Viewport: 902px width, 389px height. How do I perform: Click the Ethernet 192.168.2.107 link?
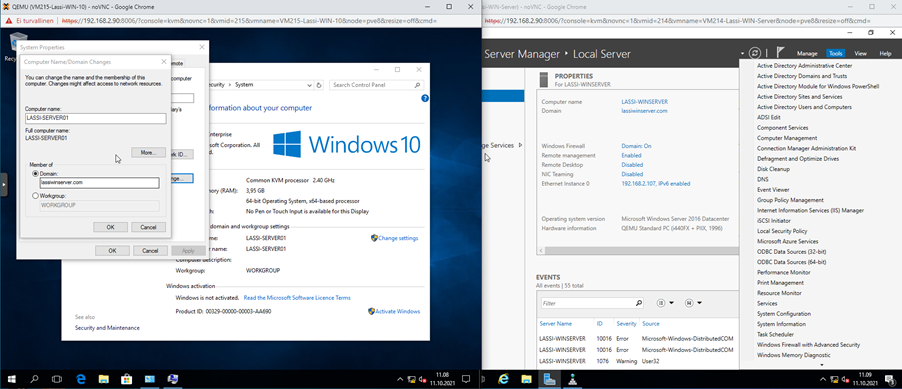(x=656, y=184)
